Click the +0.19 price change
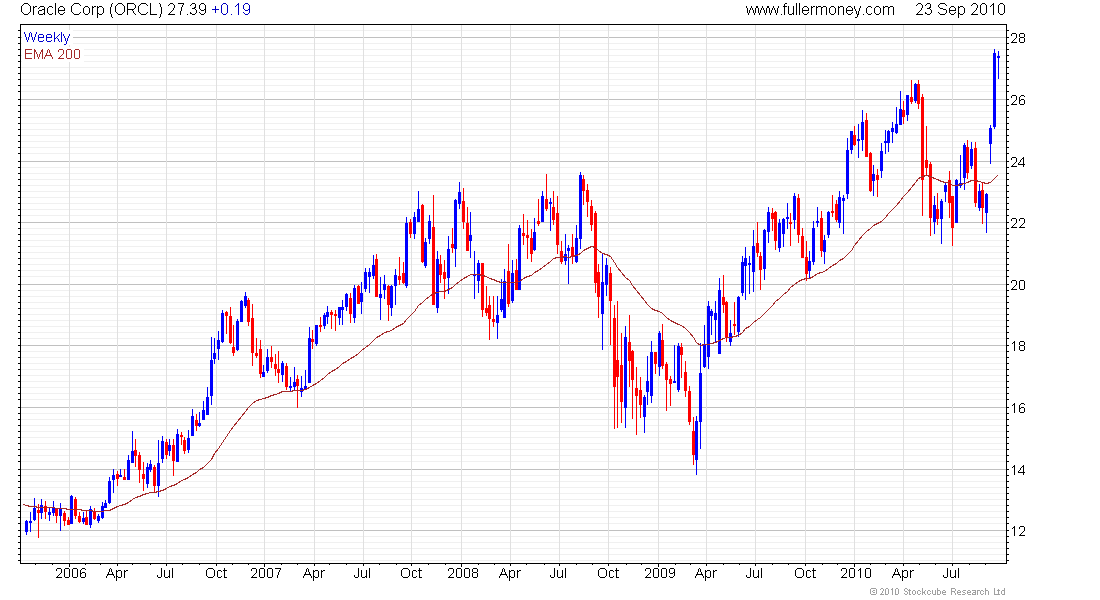This screenshot has width=1100, height=600. (x=231, y=10)
